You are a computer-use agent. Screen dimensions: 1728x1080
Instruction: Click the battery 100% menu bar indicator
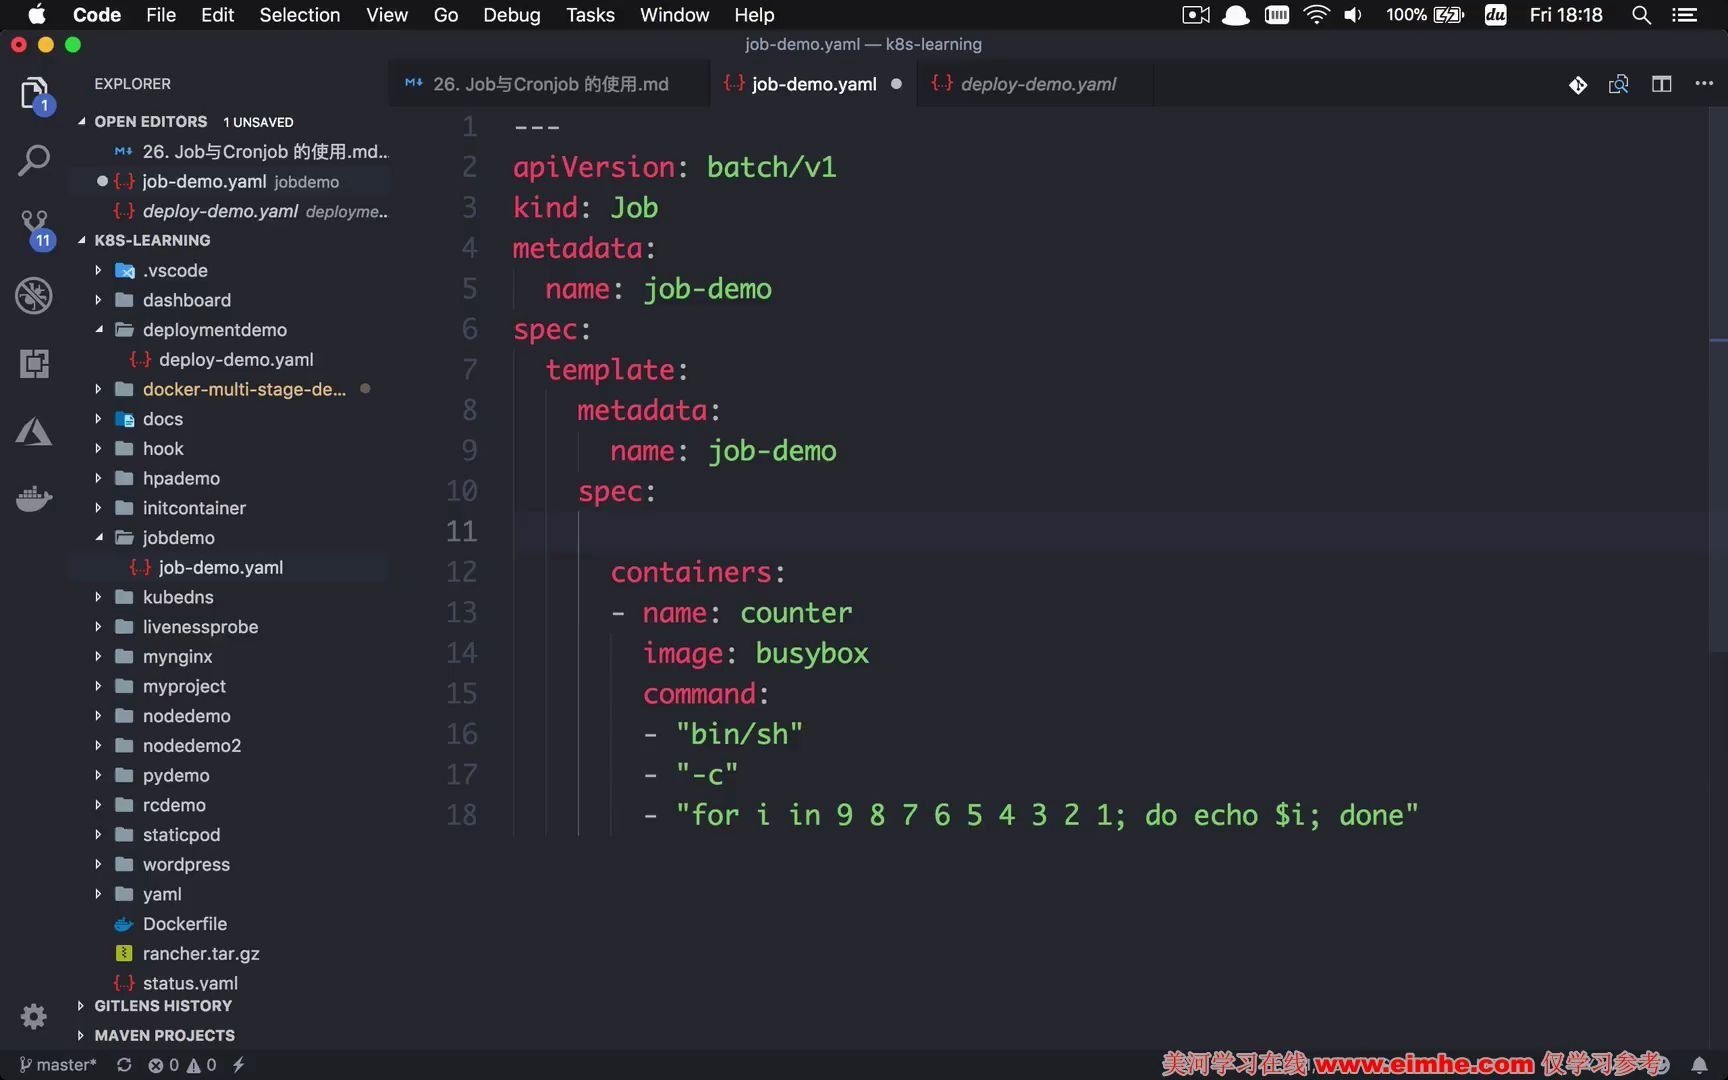[1424, 15]
